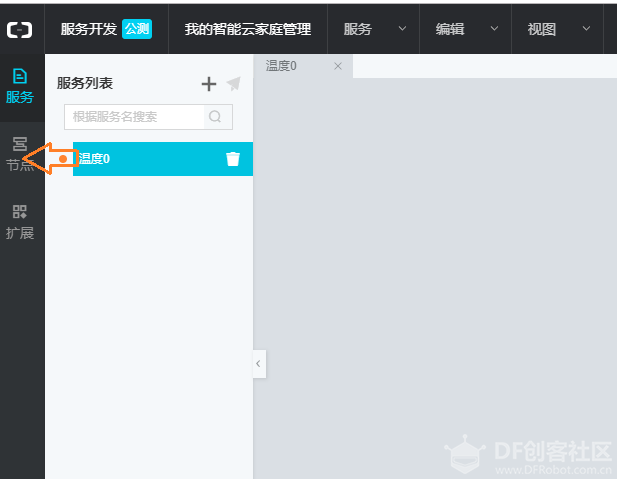Select 温度0 in the service list
The image size is (617, 479).
pos(163,159)
